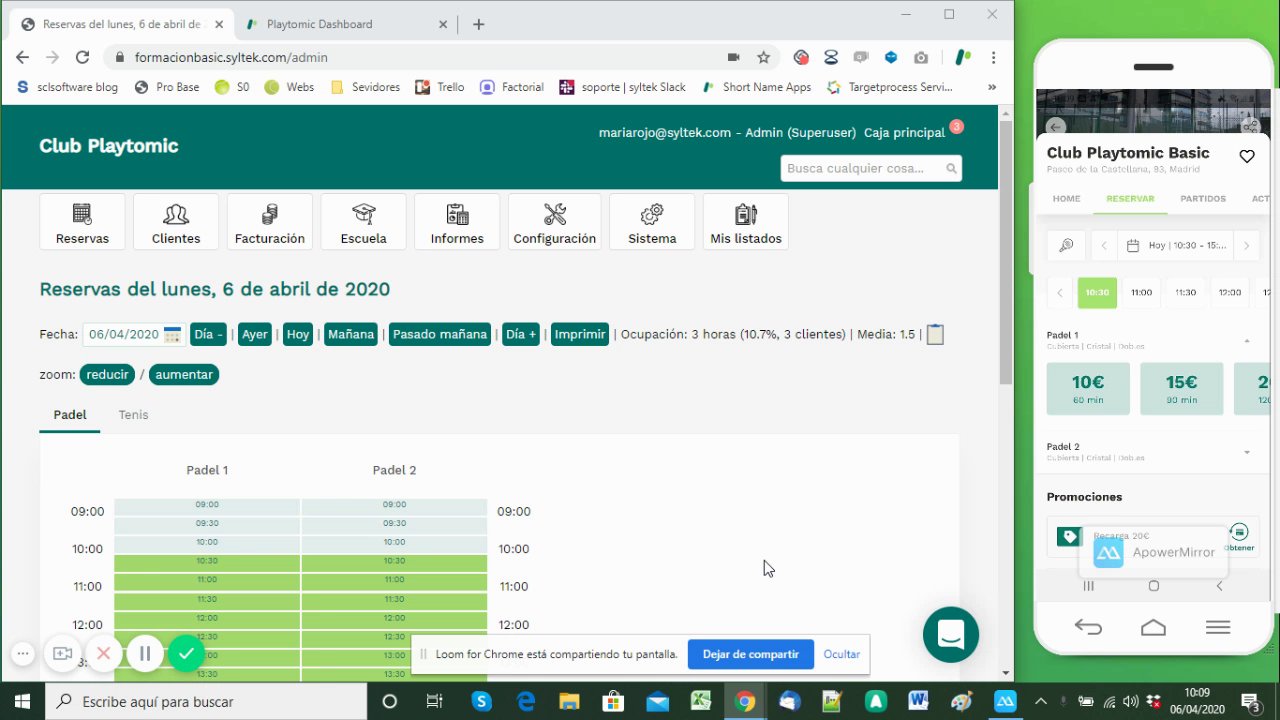Click the Ocultar link
The width and height of the screenshot is (1280, 720).
click(x=842, y=654)
